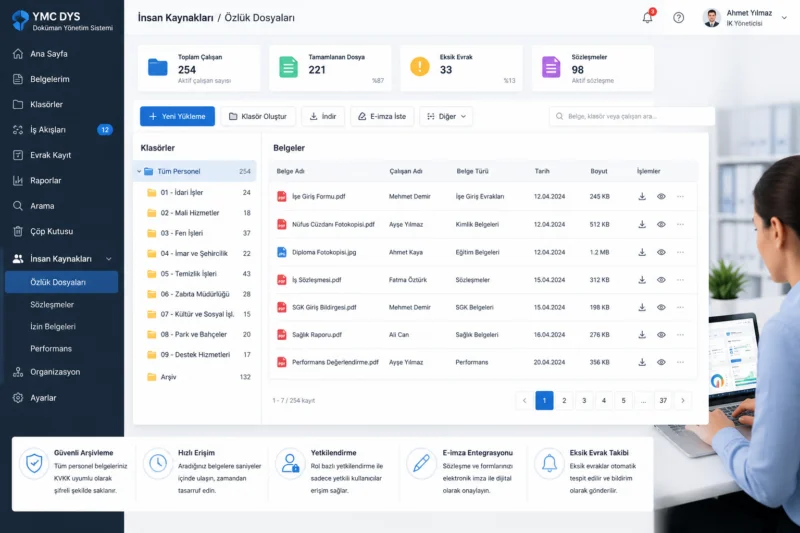Image resolution: width=800 pixels, height=533 pixels.
Task: Open the help question mark icon
Action: click(x=678, y=17)
